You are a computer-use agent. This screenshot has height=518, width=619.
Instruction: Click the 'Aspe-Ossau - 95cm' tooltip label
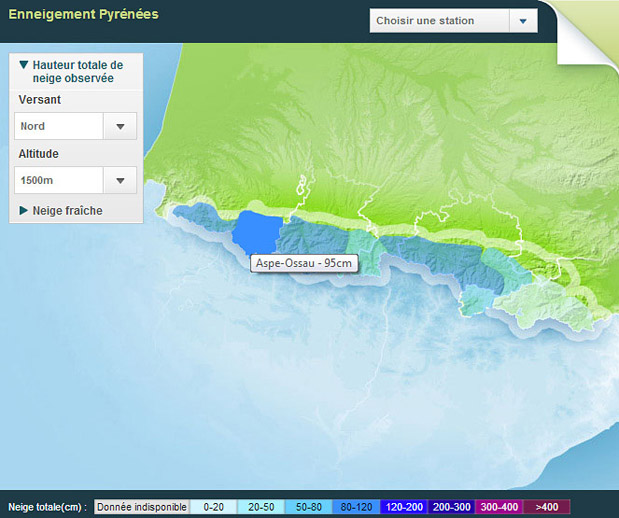point(303,264)
